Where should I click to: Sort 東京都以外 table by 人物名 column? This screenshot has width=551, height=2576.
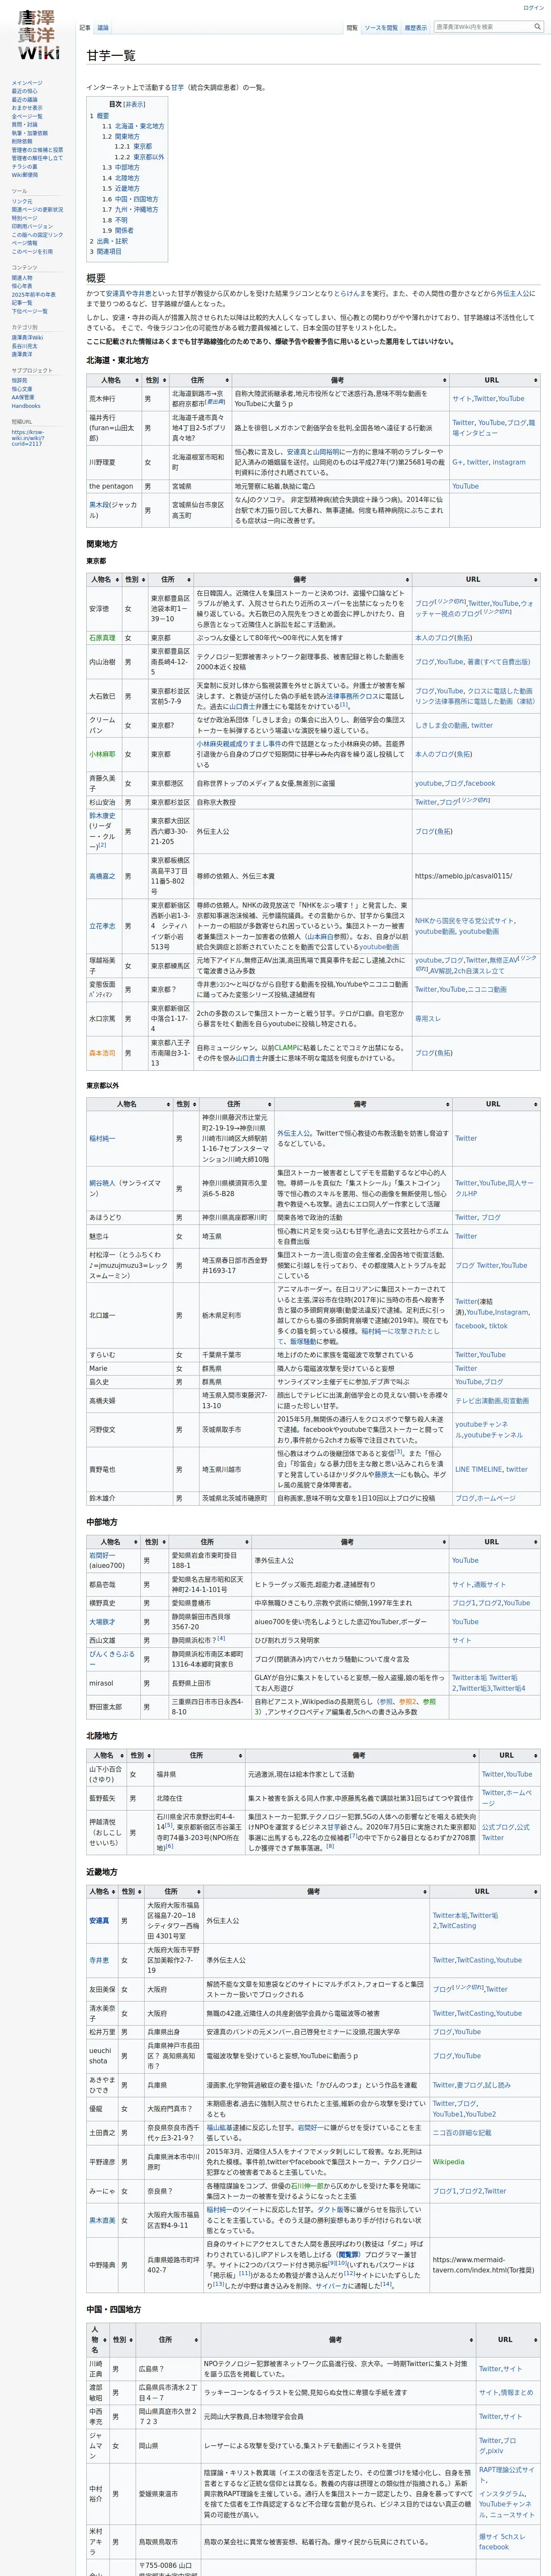pyautogui.click(x=130, y=1104)
